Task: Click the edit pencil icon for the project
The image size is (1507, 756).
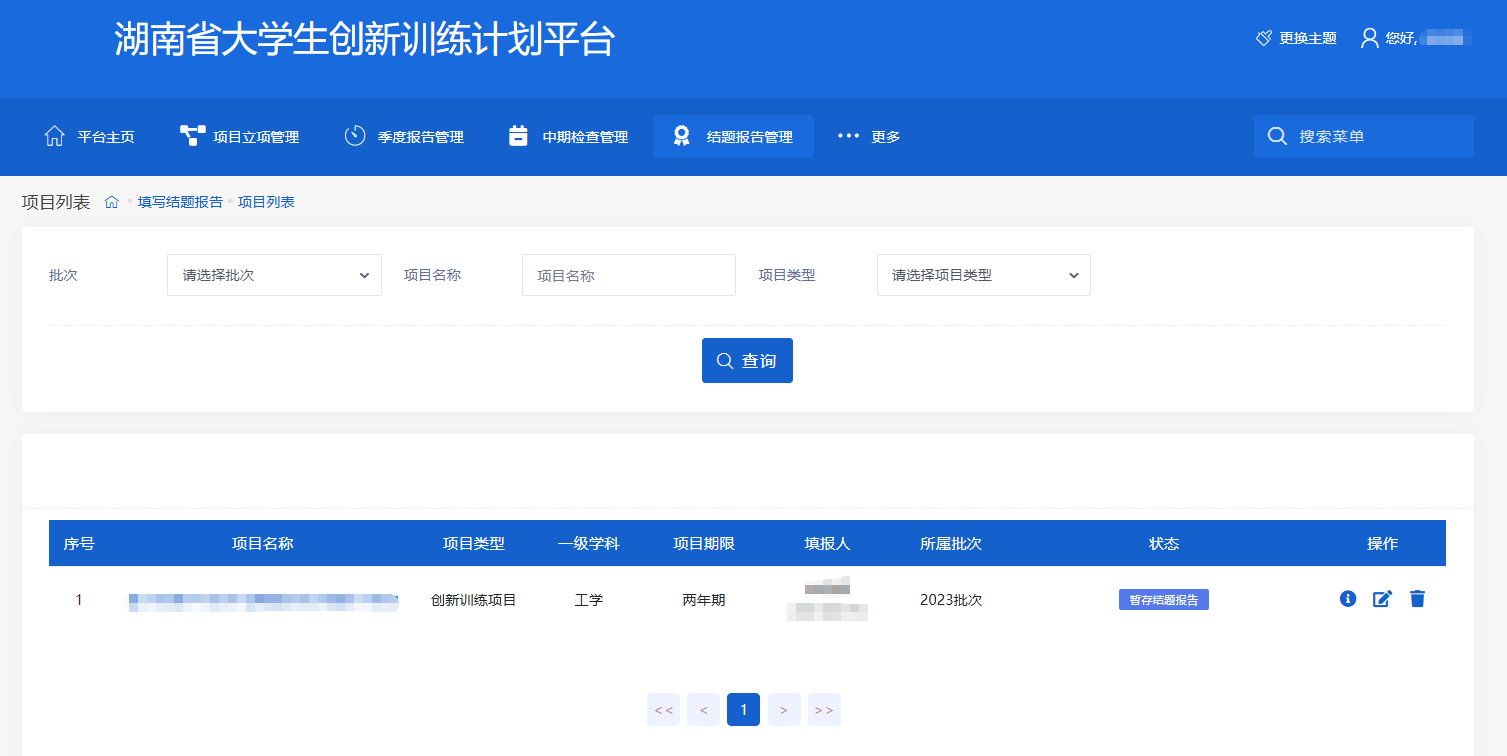Action: [1383, 599]
